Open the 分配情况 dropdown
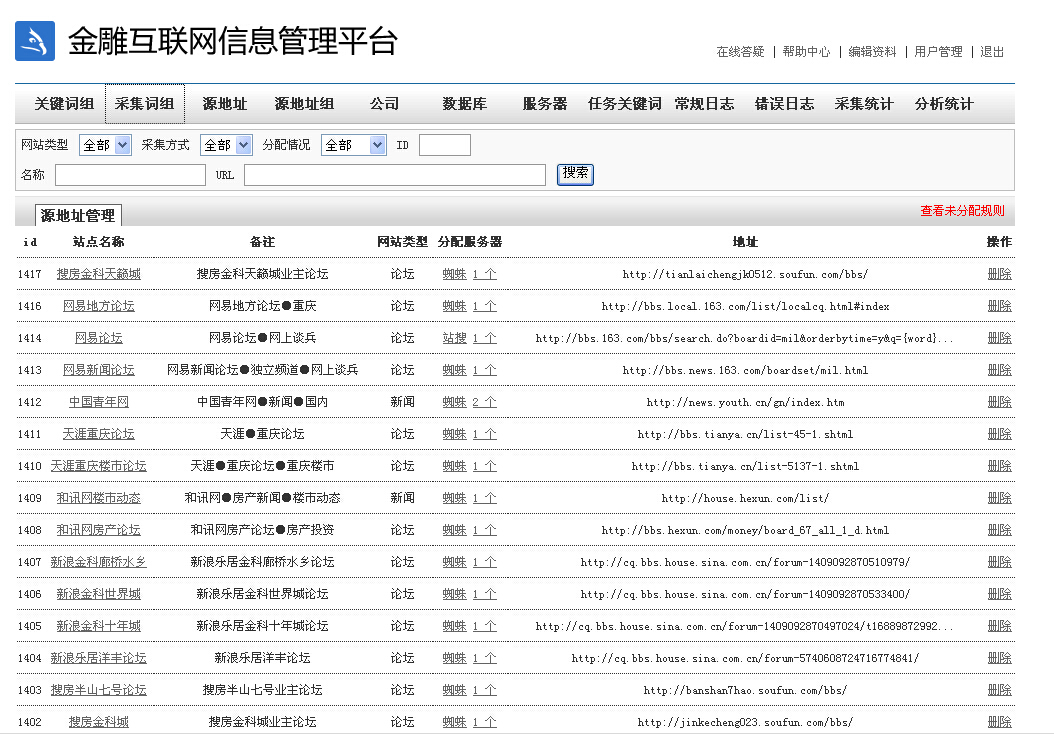The width and height of the screenshot is (1054, 734). [354, 145]
